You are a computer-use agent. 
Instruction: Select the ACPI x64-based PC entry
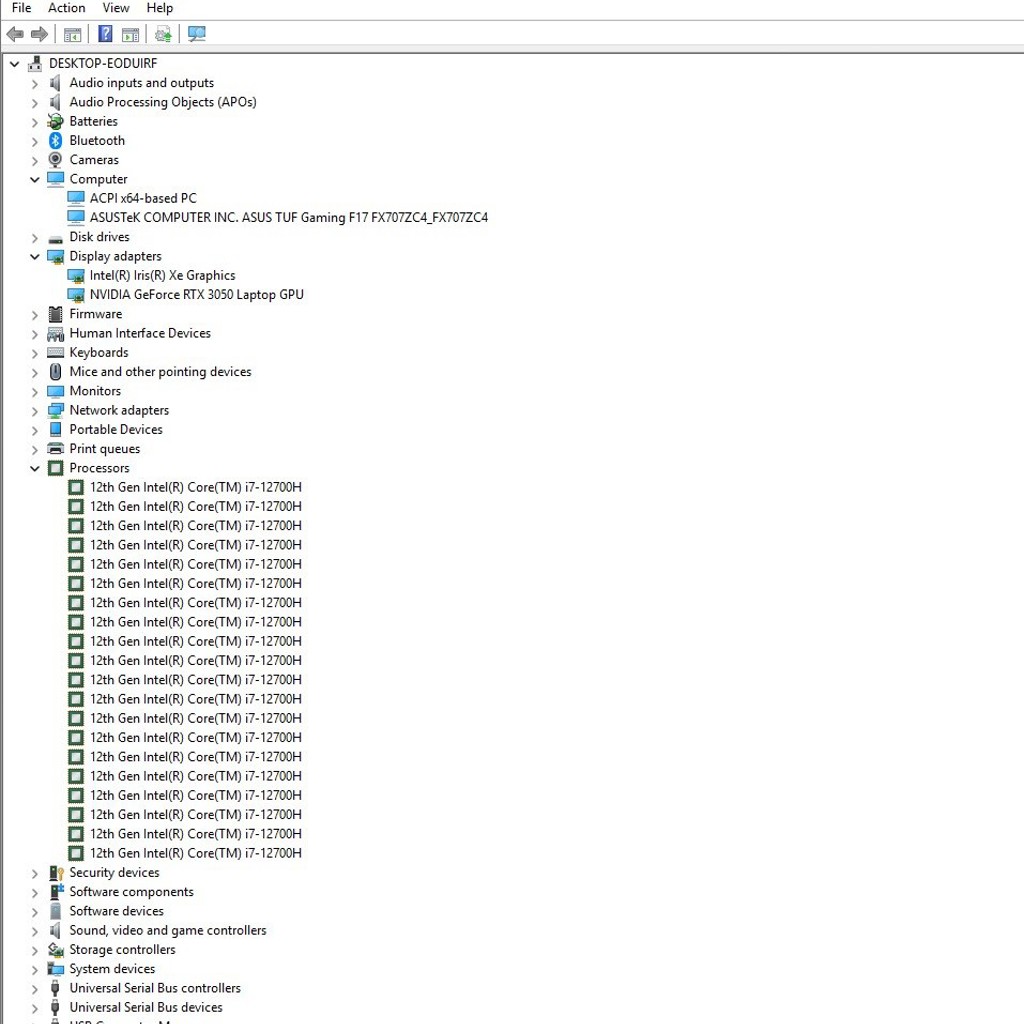tap(143, 199)
